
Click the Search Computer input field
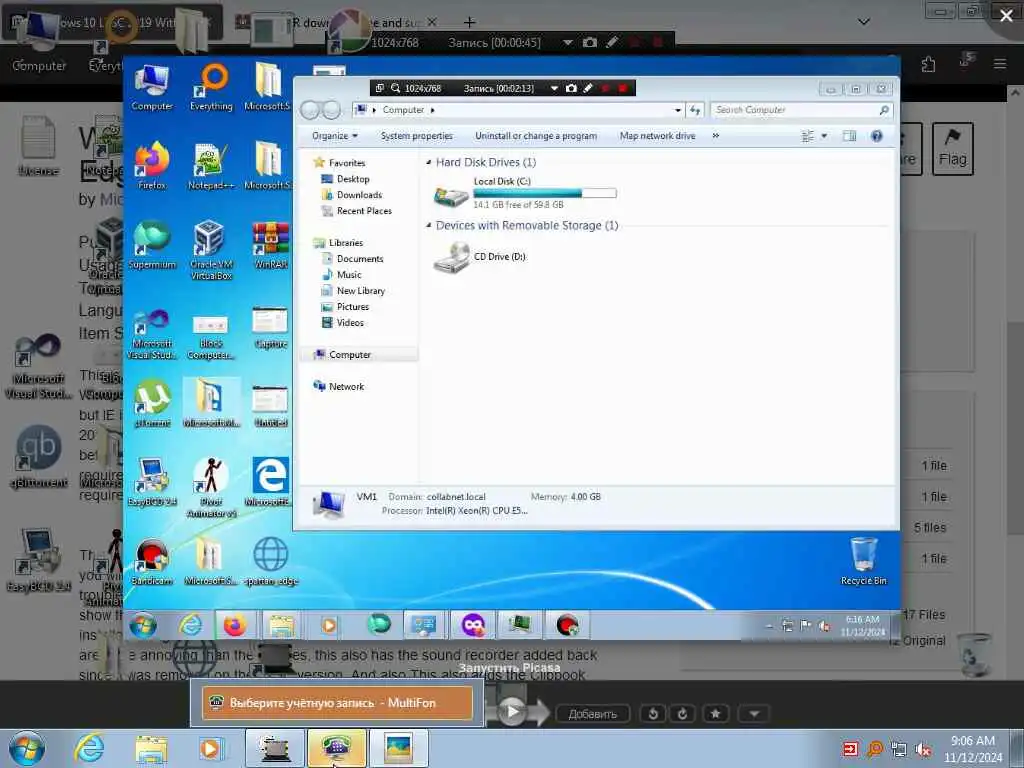pos(801,110)
